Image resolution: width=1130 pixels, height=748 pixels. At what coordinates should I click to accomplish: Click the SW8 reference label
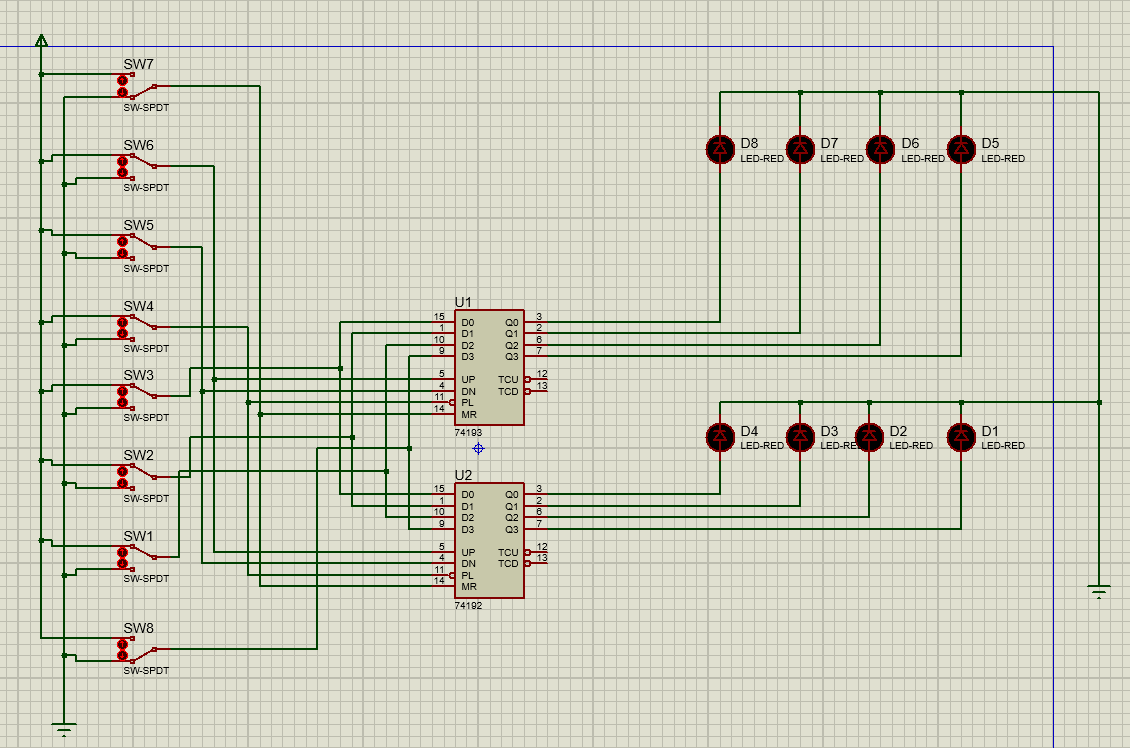coord(138,628)
